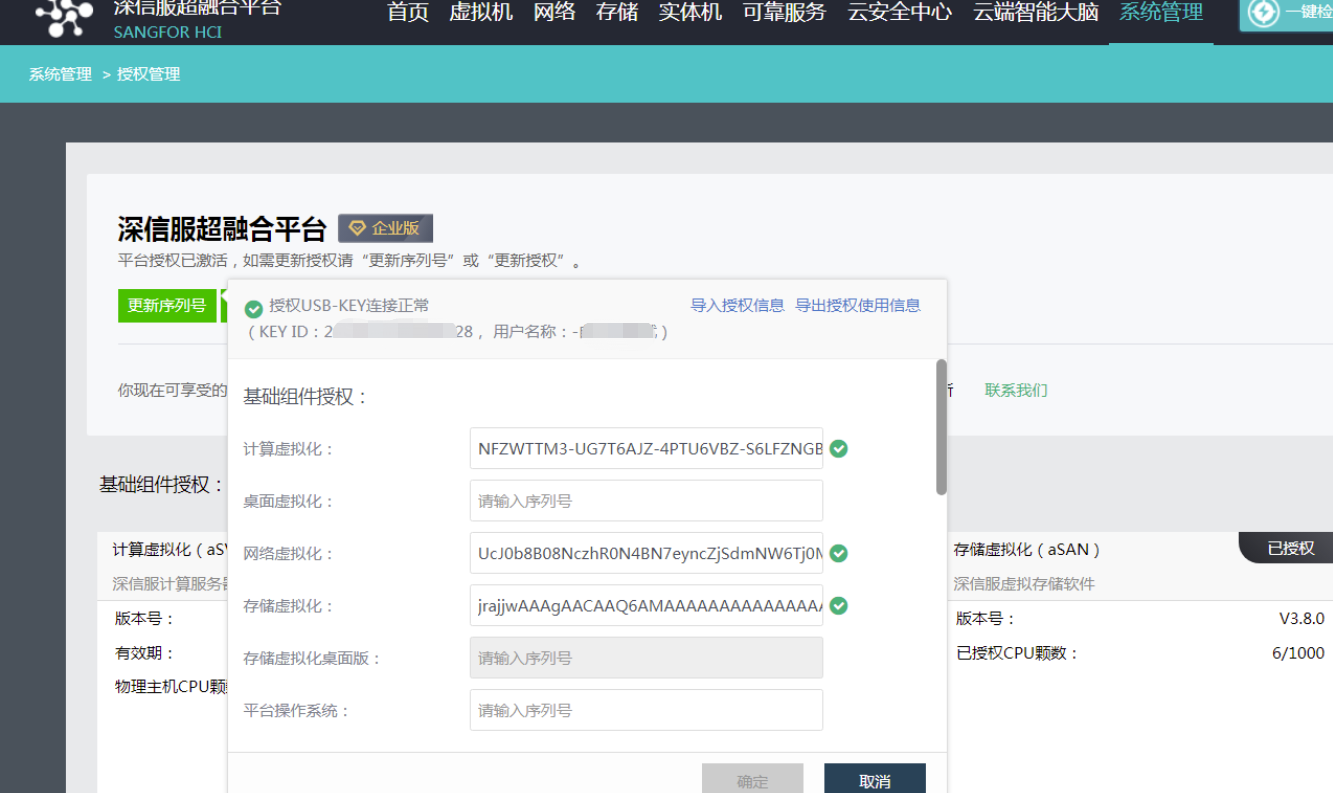1333x793 pixels.
Task: Click the one-key check lightning icon
Action: (1264, 13)
